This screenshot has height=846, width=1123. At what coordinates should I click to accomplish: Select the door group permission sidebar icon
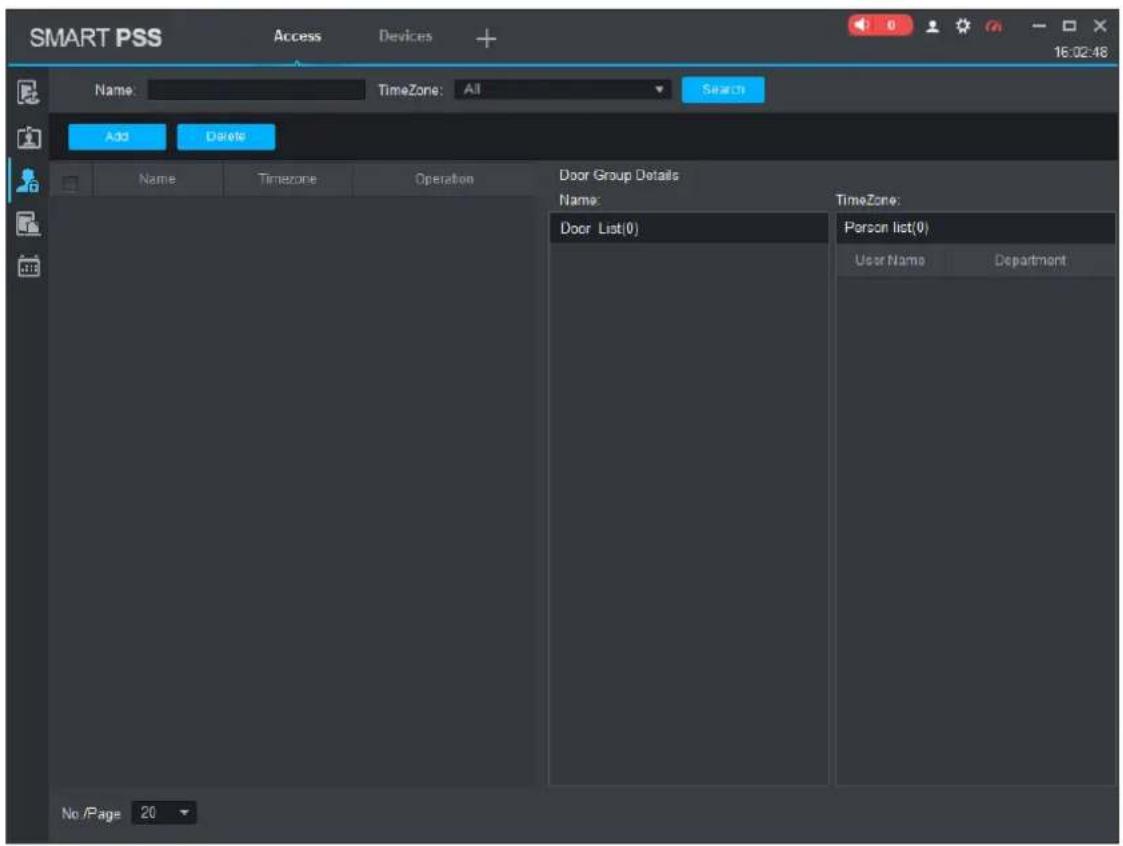click(28, 181)
